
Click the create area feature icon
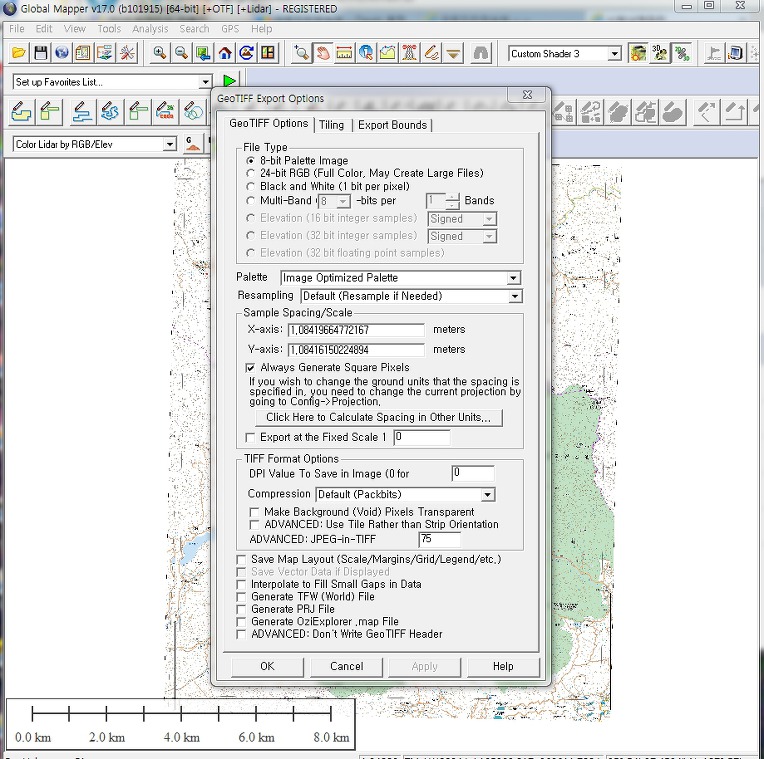tap(21, 112)
